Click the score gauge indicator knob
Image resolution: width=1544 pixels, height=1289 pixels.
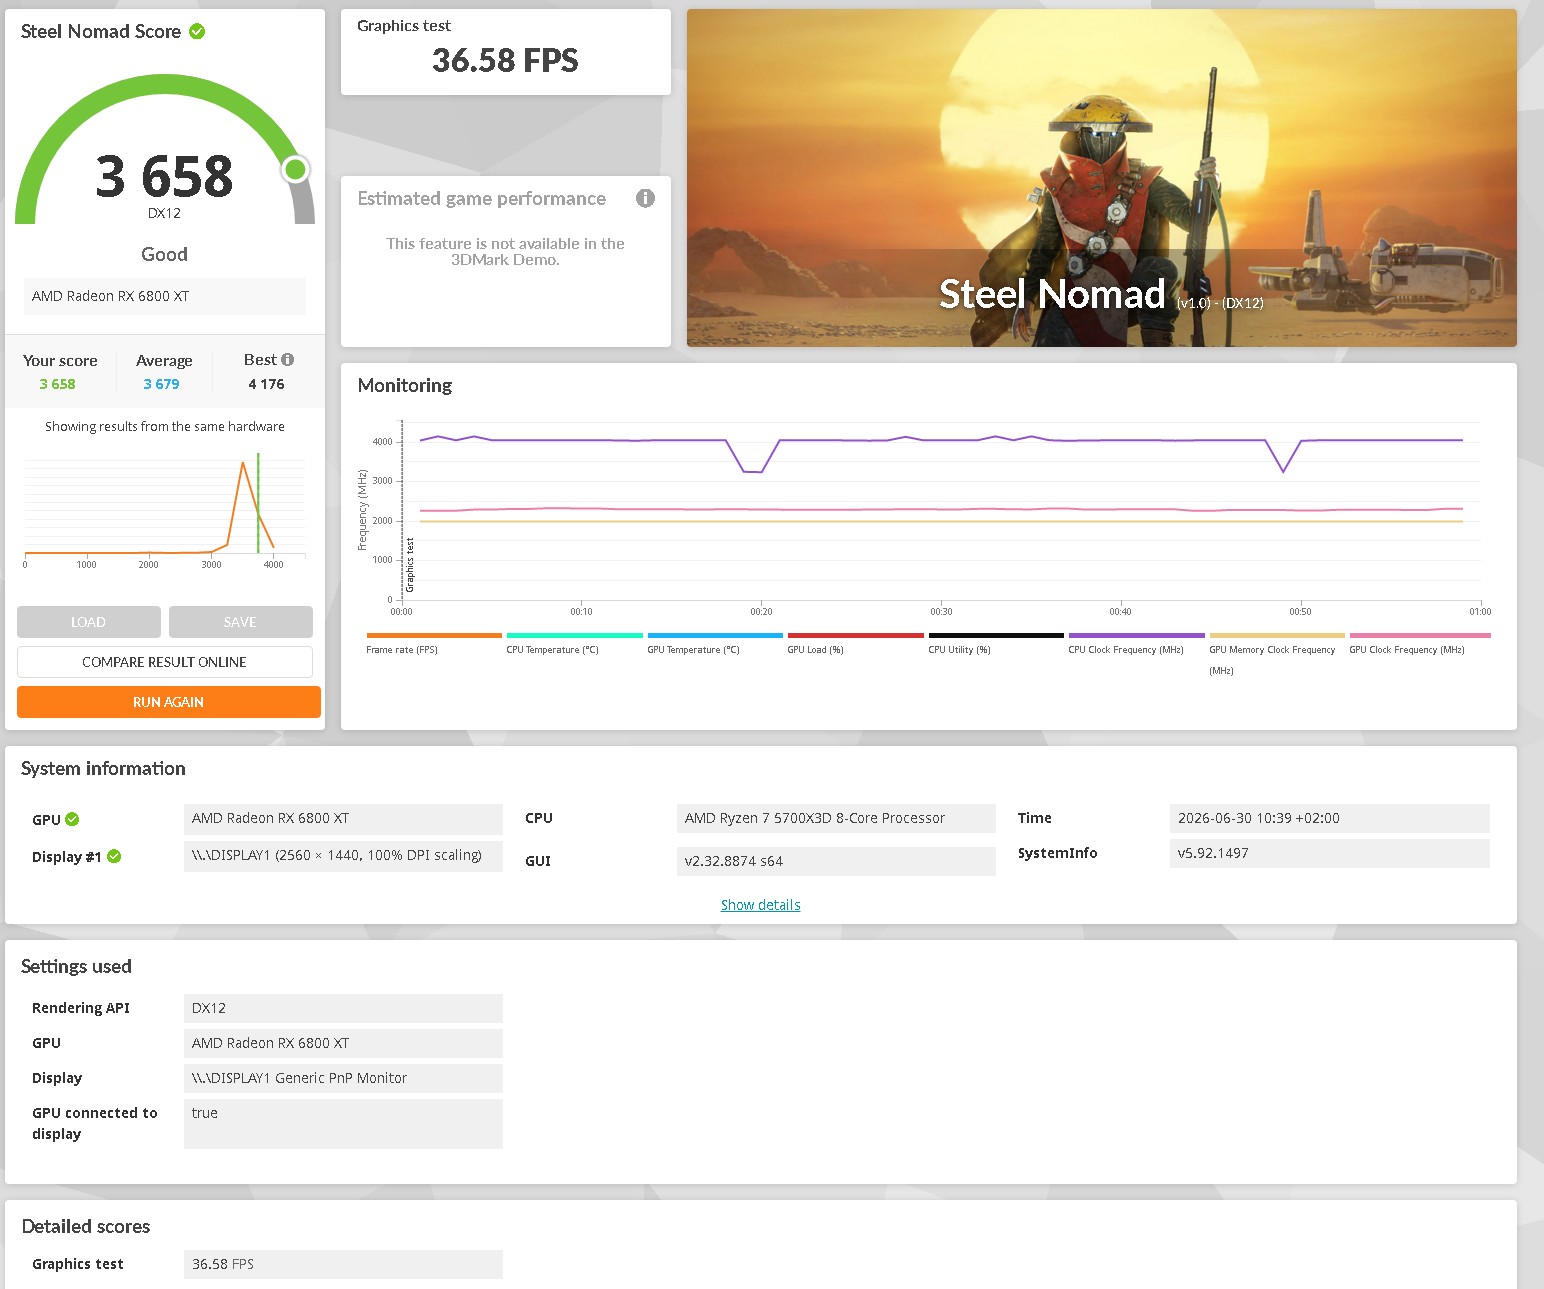point(295,170)
